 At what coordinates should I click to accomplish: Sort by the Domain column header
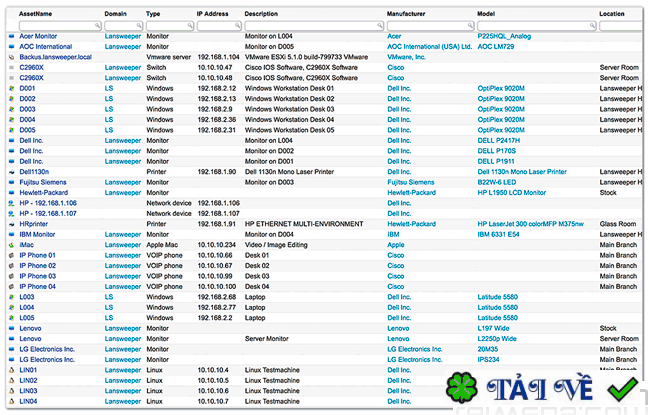(x=116, y=14)
